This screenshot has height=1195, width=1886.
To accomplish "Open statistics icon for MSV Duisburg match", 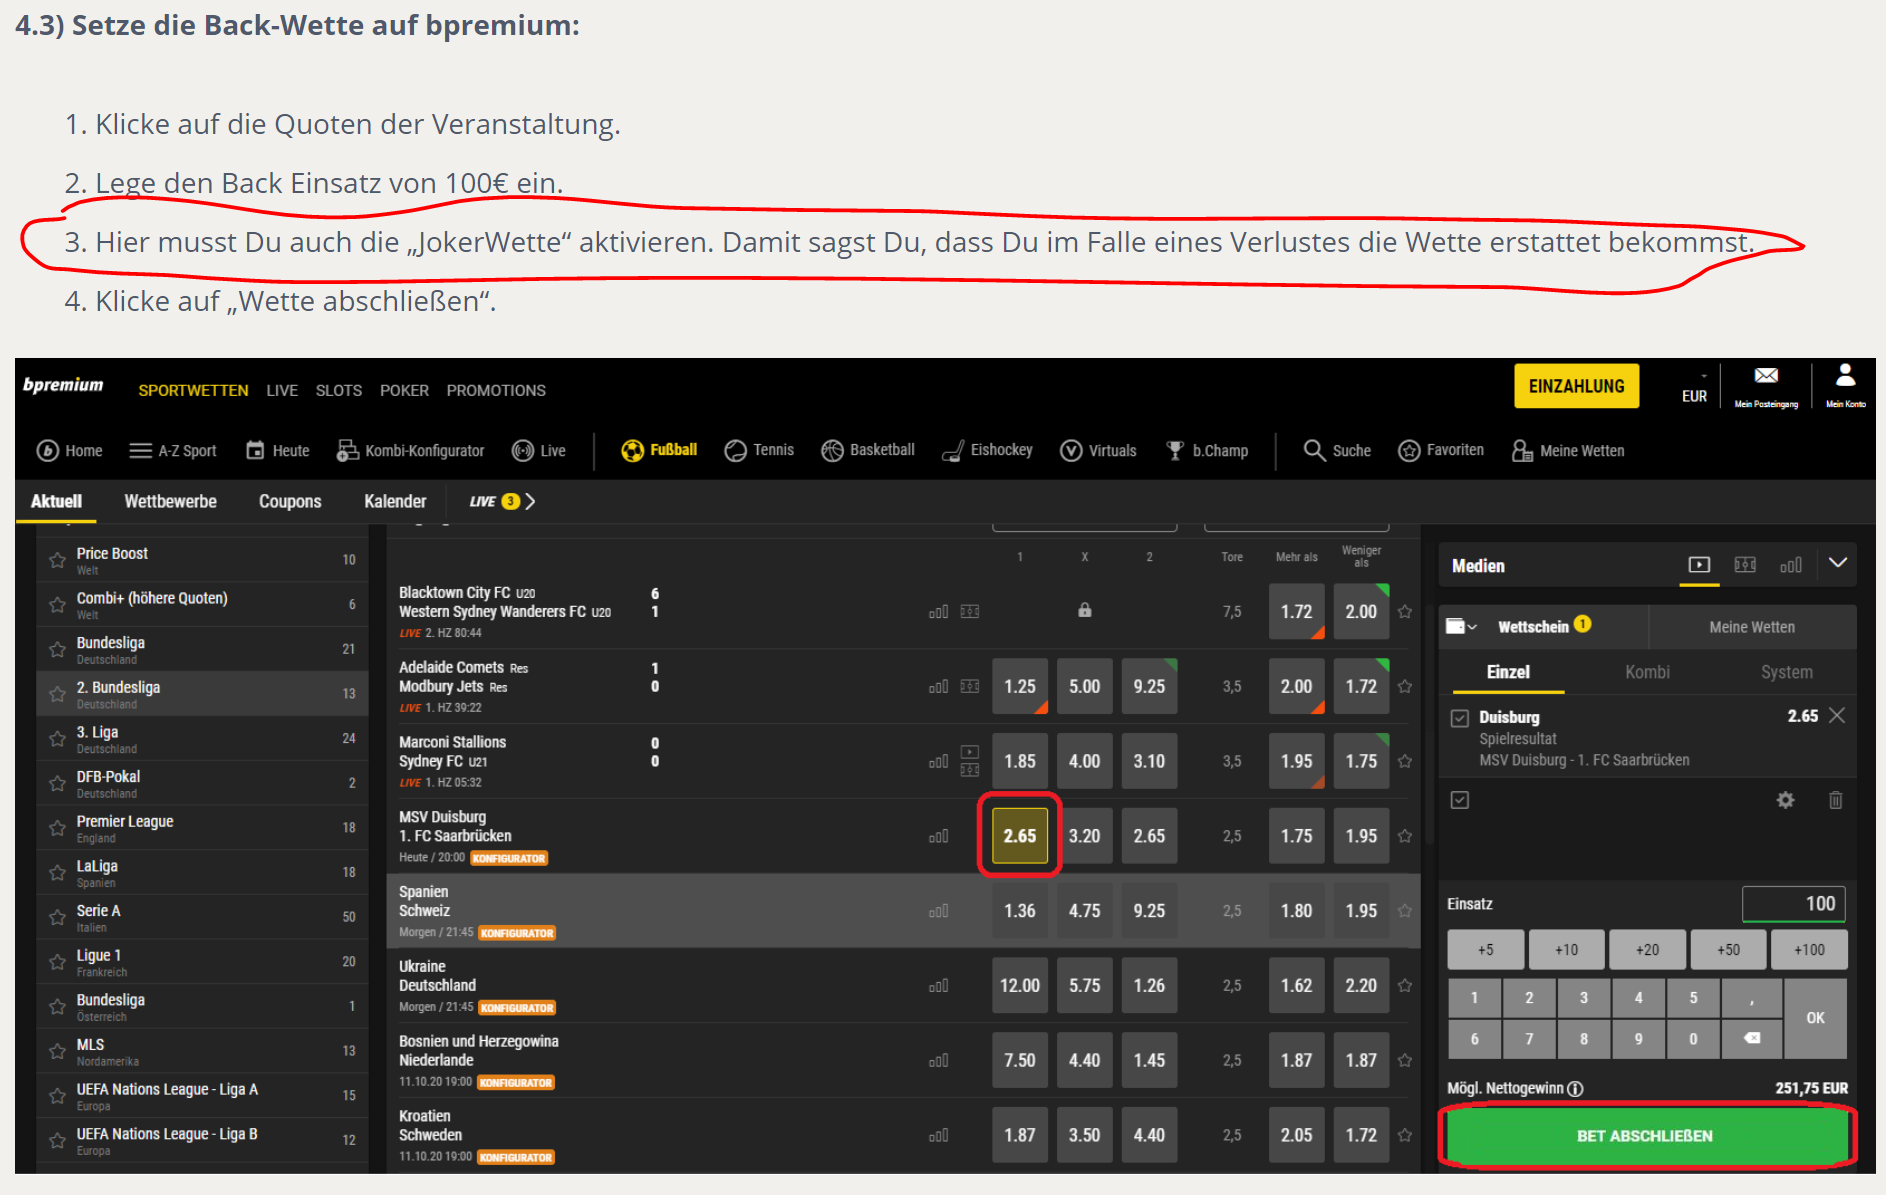I will click(x=938, y=836).
